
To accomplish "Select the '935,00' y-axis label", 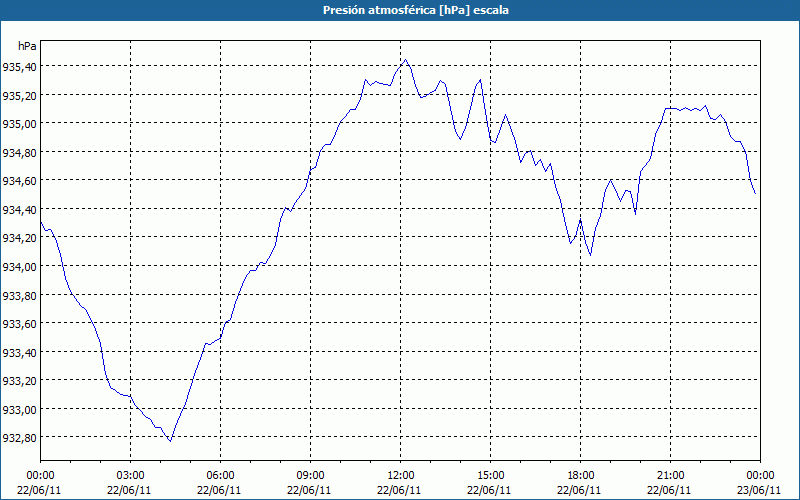I will coord(18,123).
